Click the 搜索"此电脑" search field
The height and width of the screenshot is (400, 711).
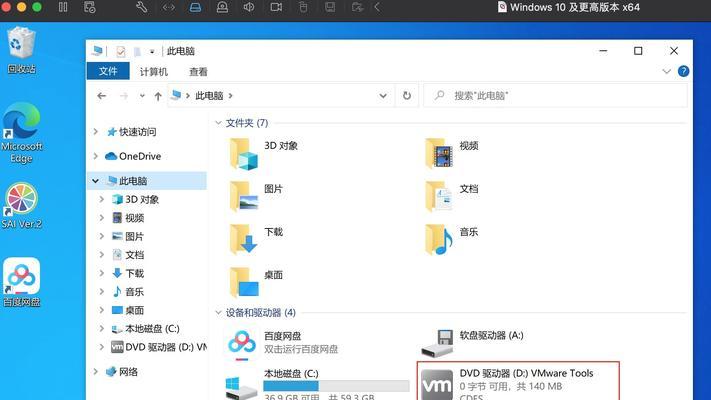(555, 96)
